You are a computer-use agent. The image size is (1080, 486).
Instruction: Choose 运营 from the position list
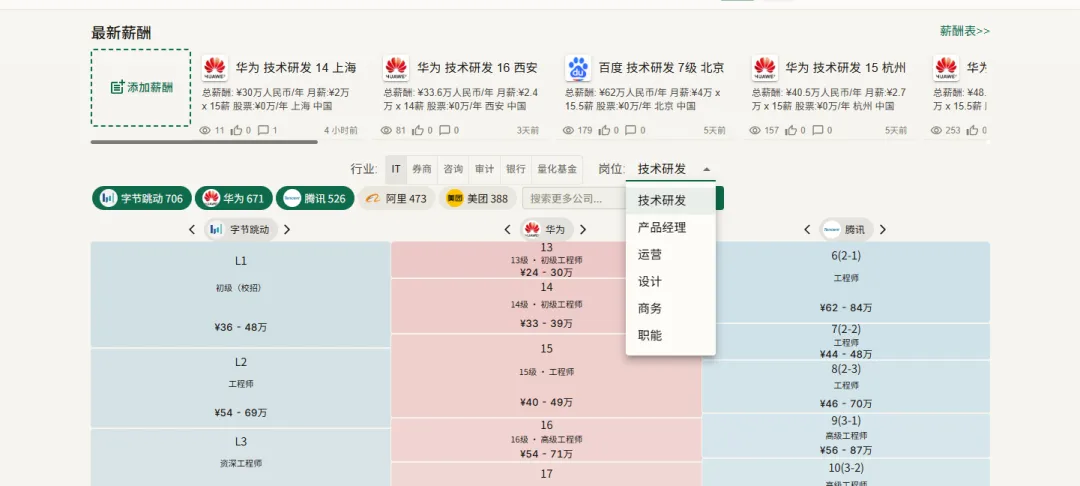click(x=671, y=255)
